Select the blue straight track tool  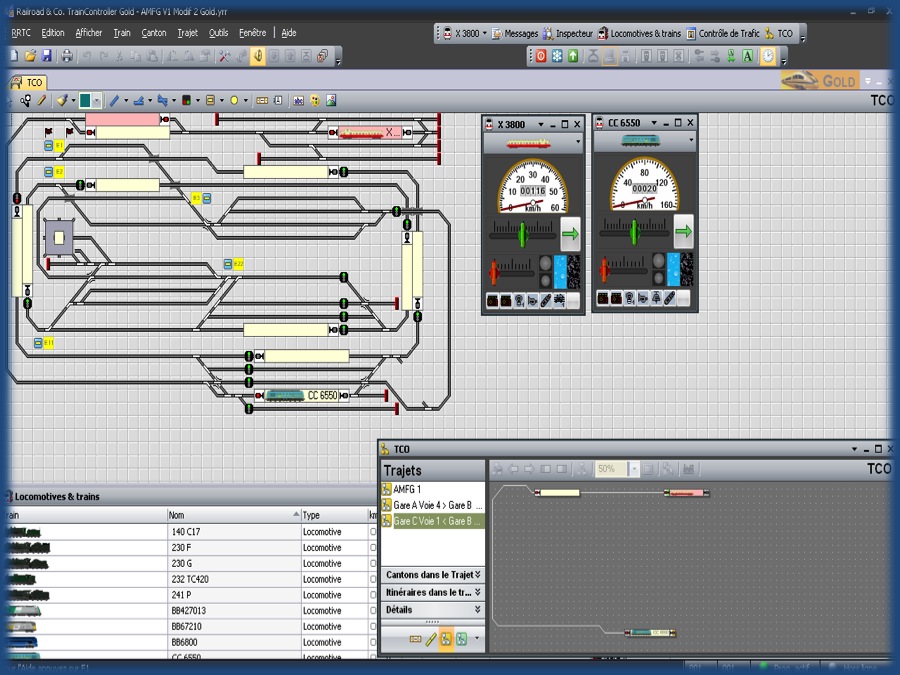114,100
